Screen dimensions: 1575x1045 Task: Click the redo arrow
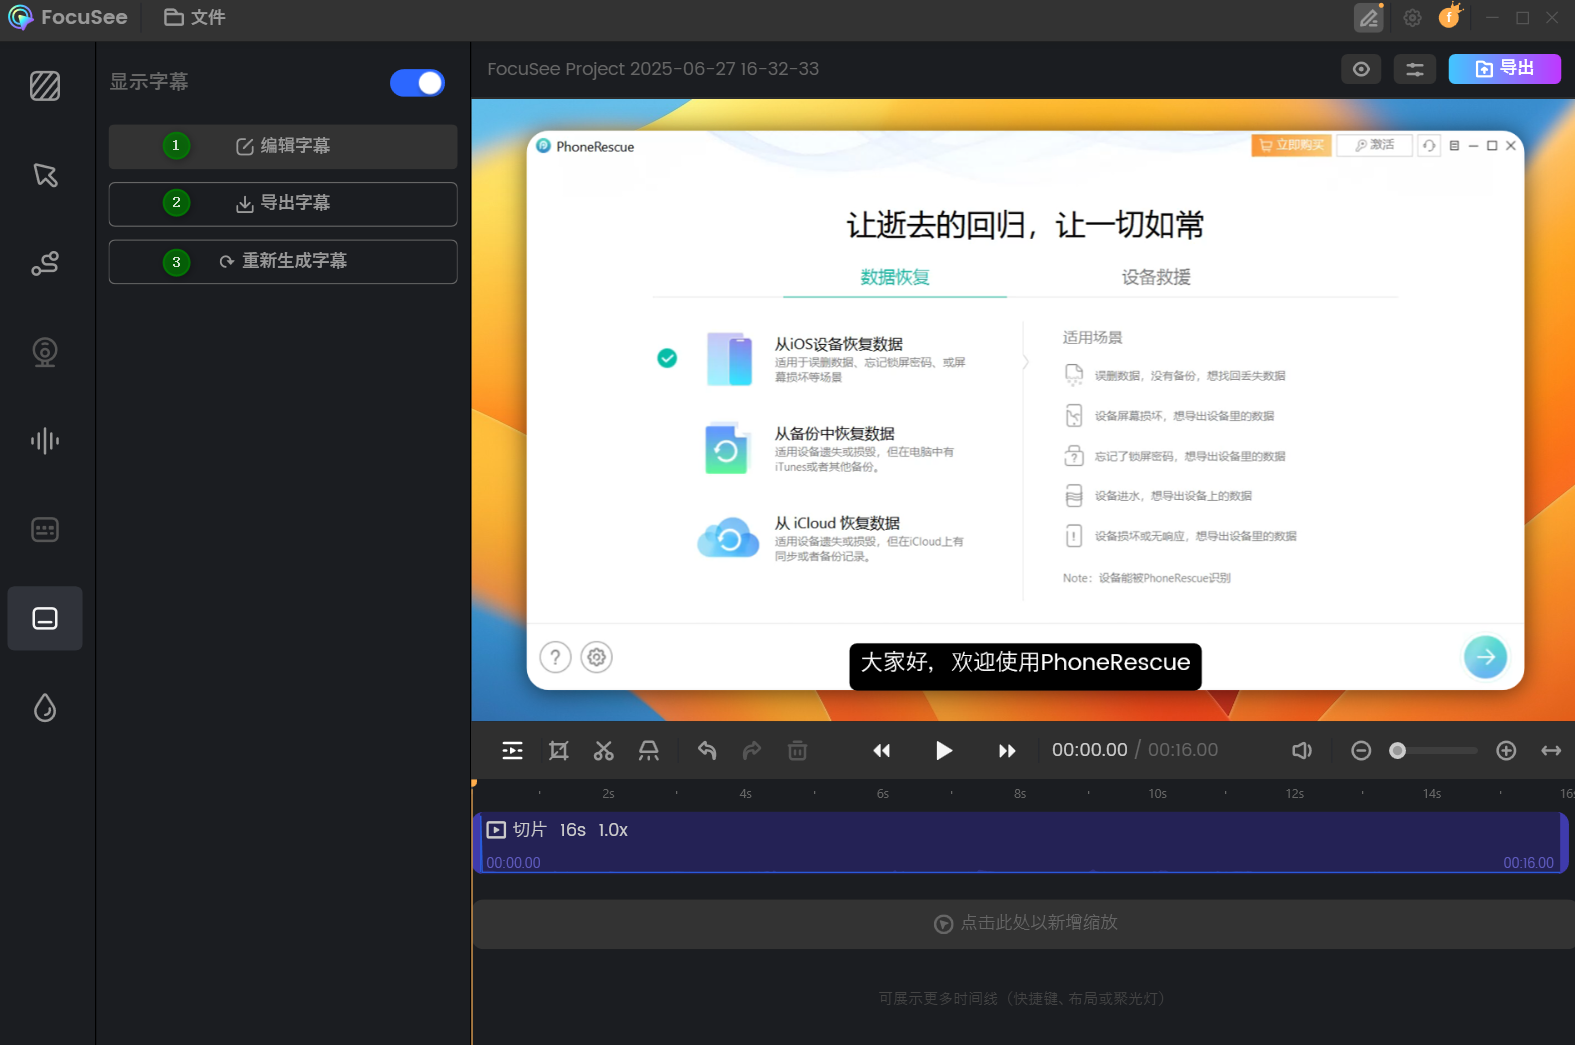click(752, 751)
